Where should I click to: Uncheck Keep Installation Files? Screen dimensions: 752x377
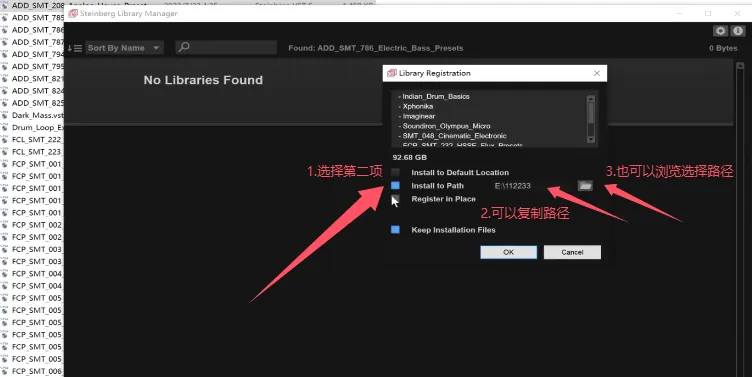(395, 230)
